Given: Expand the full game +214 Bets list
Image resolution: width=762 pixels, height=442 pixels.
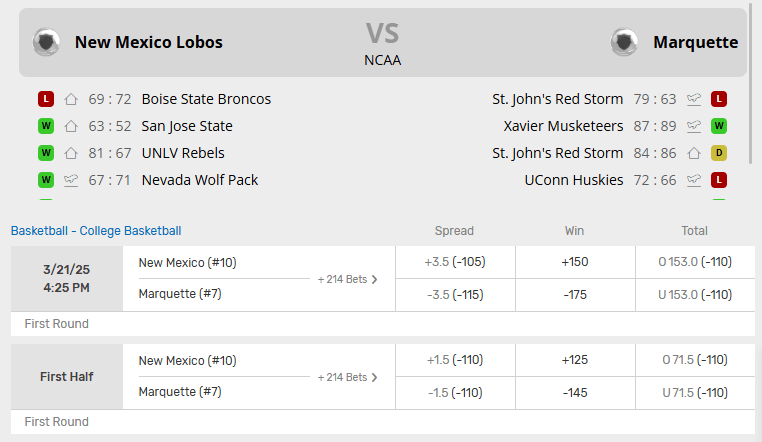Looking at the screenshot, I should point(347,279).
